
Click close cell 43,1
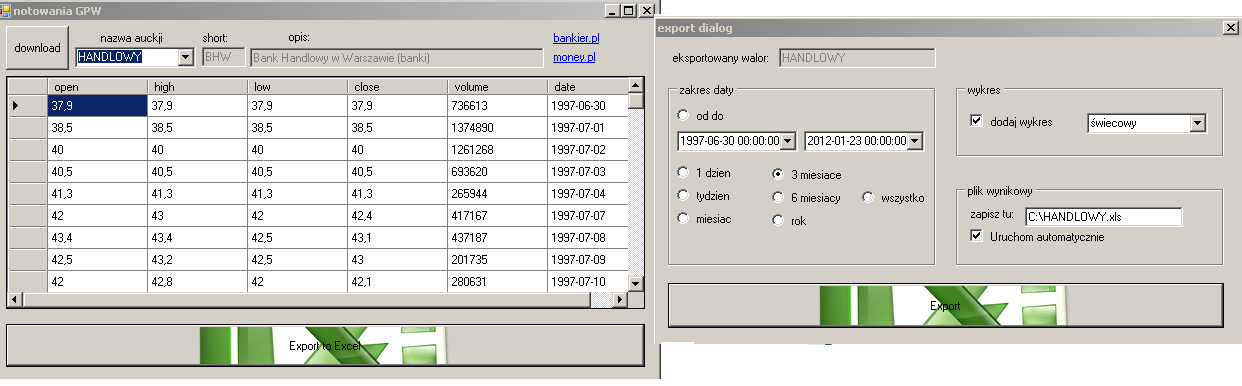pyautogui.click(x=397, y=238)
